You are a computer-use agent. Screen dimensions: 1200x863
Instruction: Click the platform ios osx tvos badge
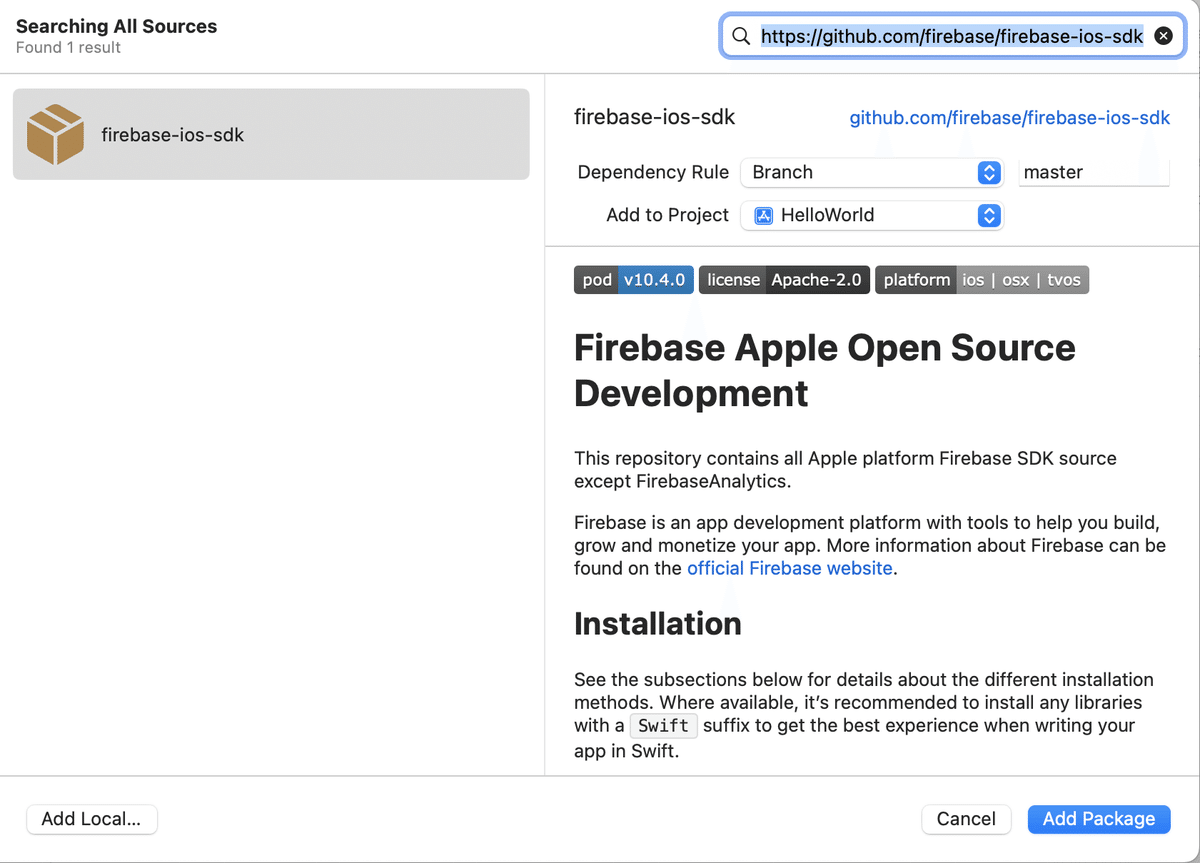pos(981,280)
